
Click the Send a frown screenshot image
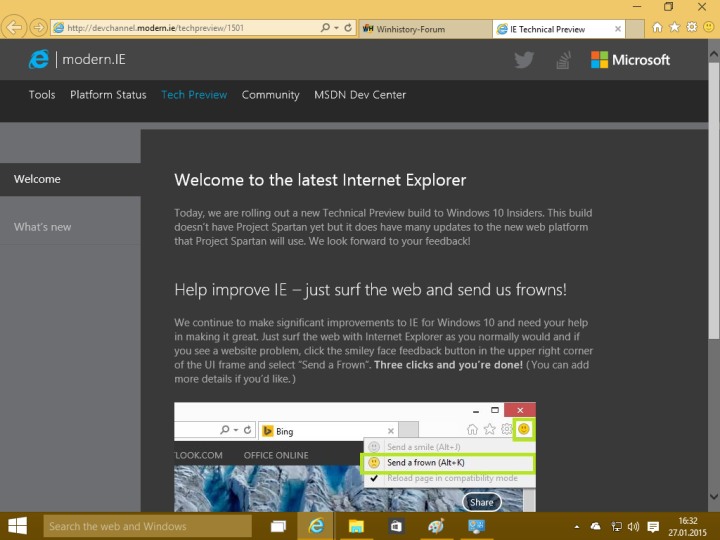click(355, 457)
